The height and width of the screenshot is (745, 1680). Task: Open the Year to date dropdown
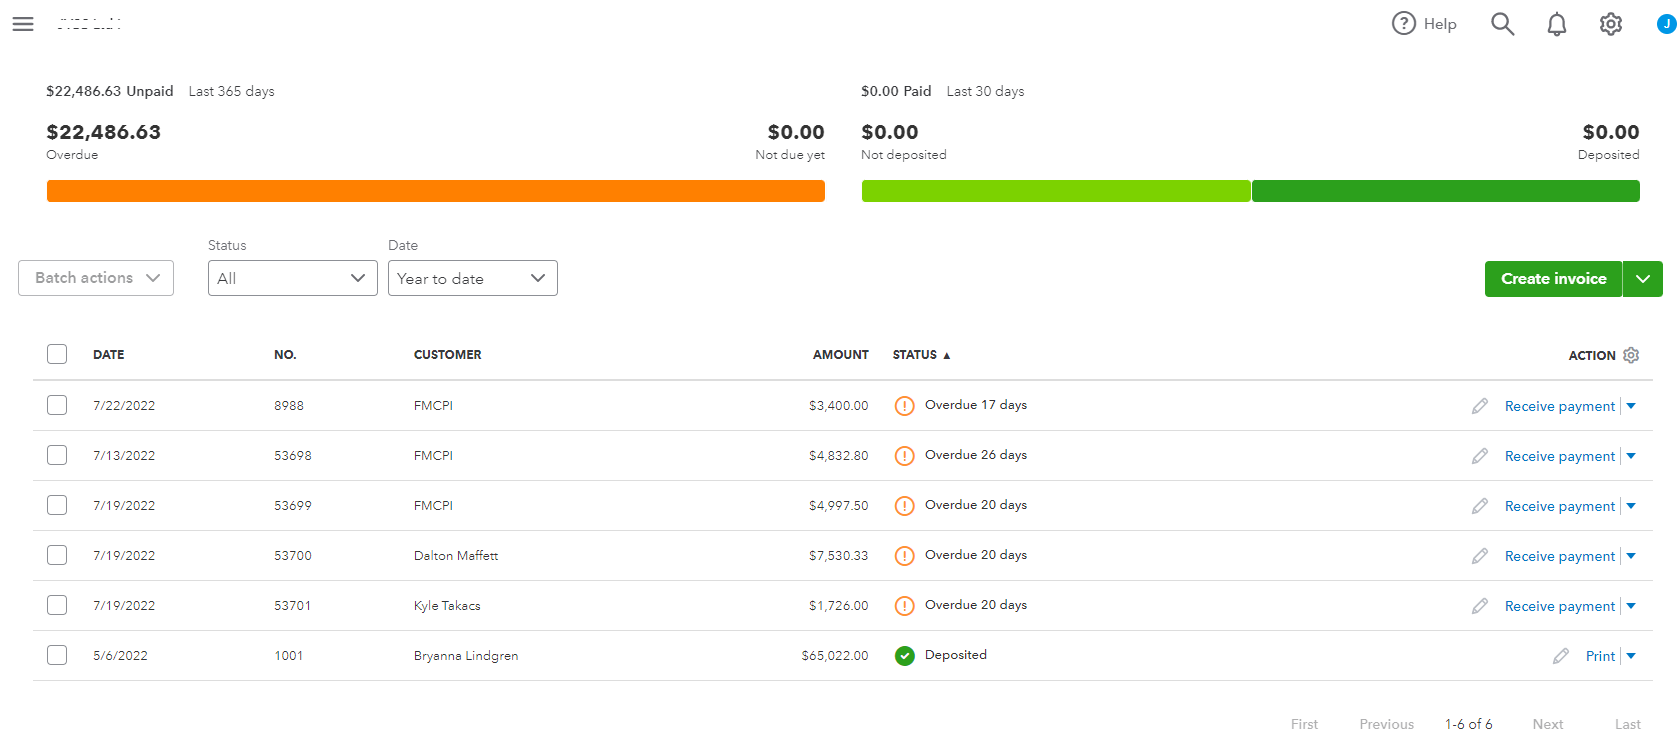click(x=472, y=278)
